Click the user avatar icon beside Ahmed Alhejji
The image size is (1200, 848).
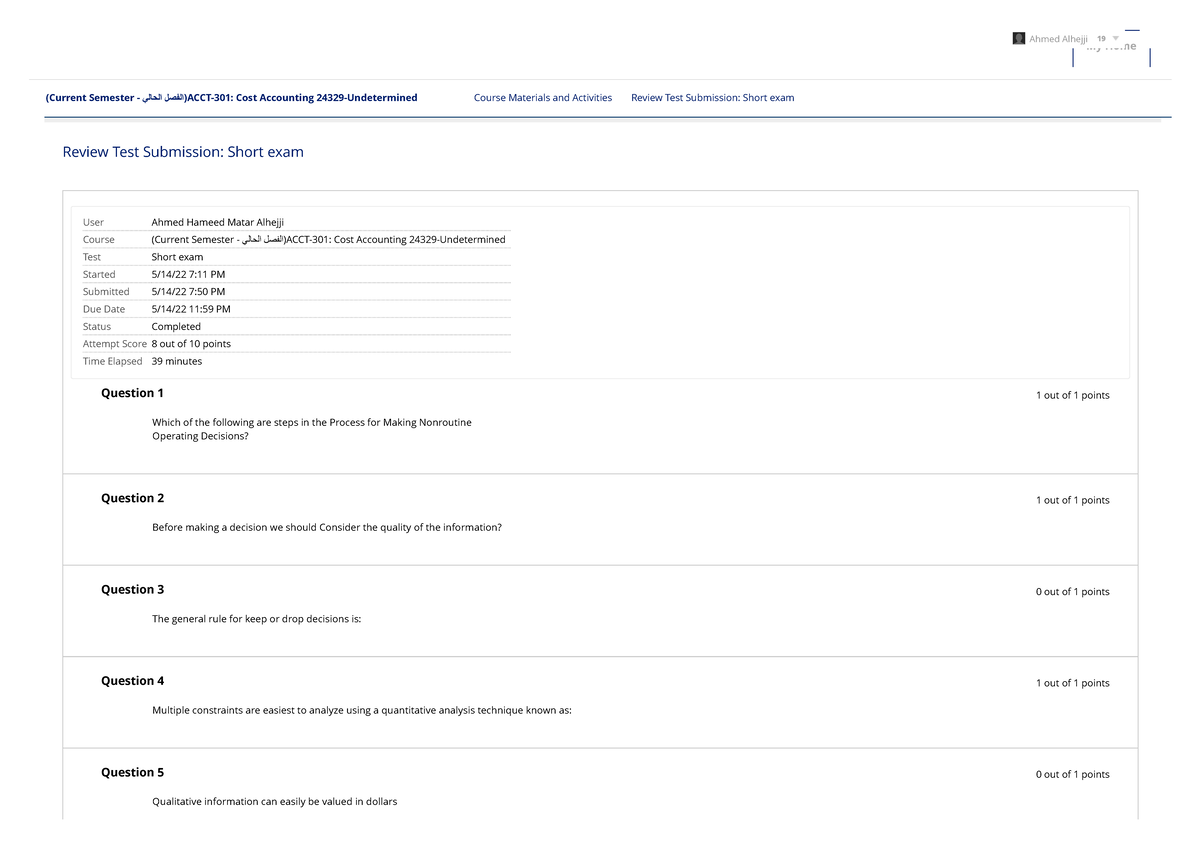1018,39
